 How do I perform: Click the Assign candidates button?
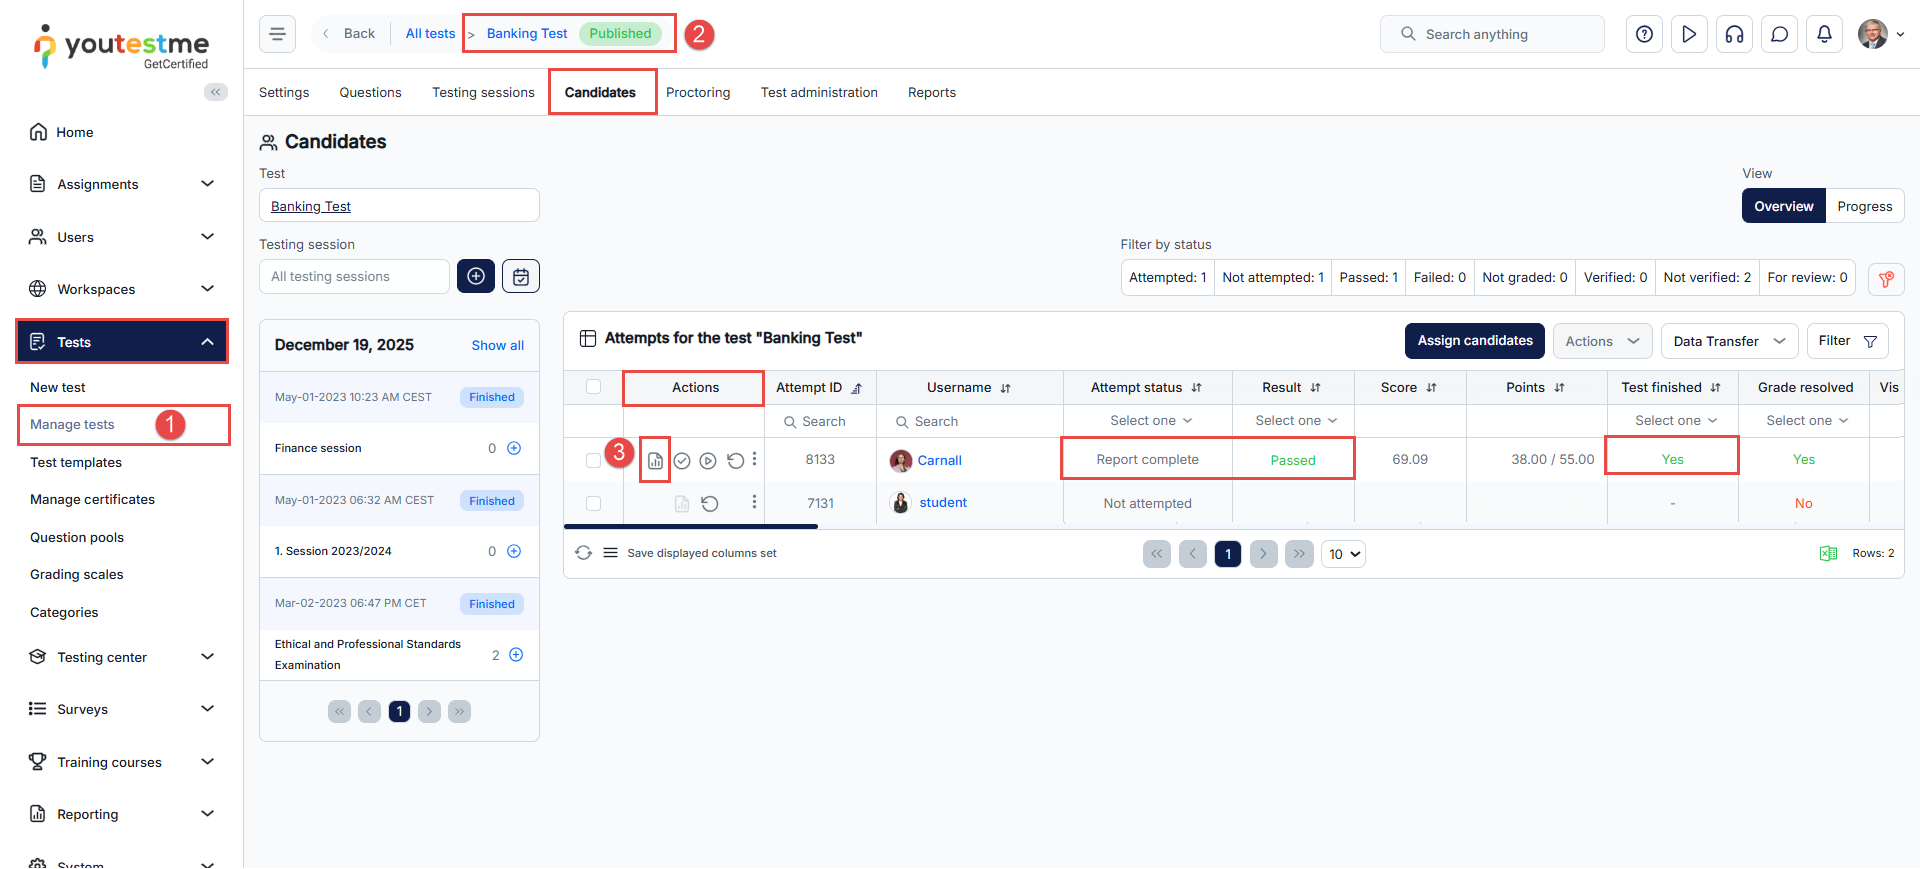[1474, 341]
